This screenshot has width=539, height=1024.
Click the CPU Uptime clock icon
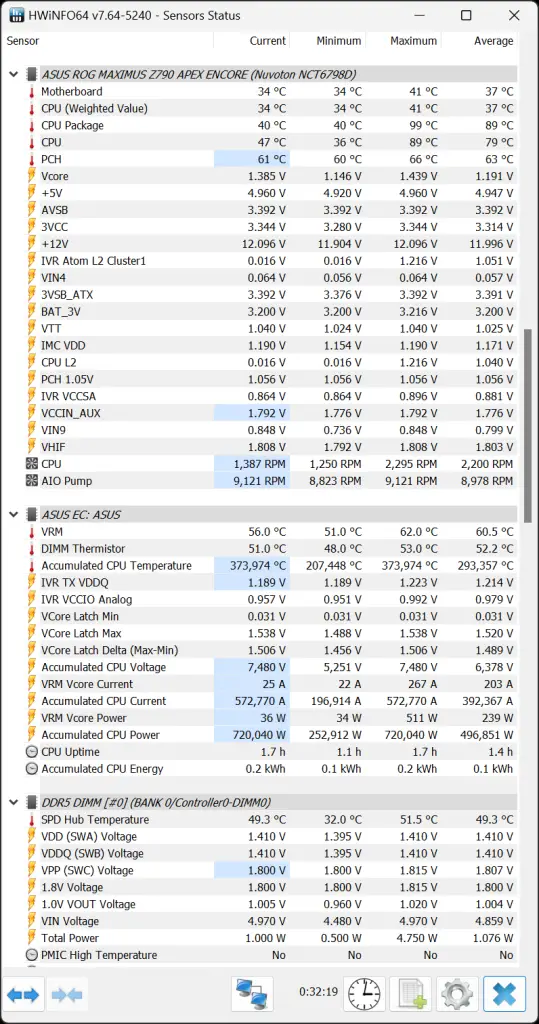(31, 752)
